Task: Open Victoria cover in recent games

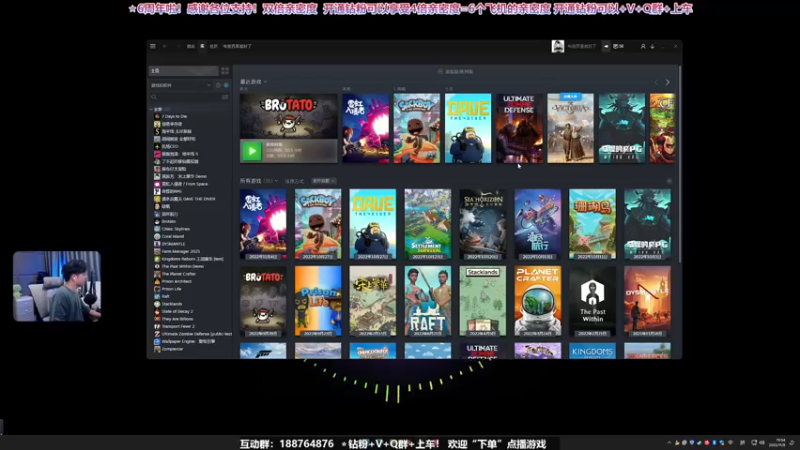Action: [570, 128]
